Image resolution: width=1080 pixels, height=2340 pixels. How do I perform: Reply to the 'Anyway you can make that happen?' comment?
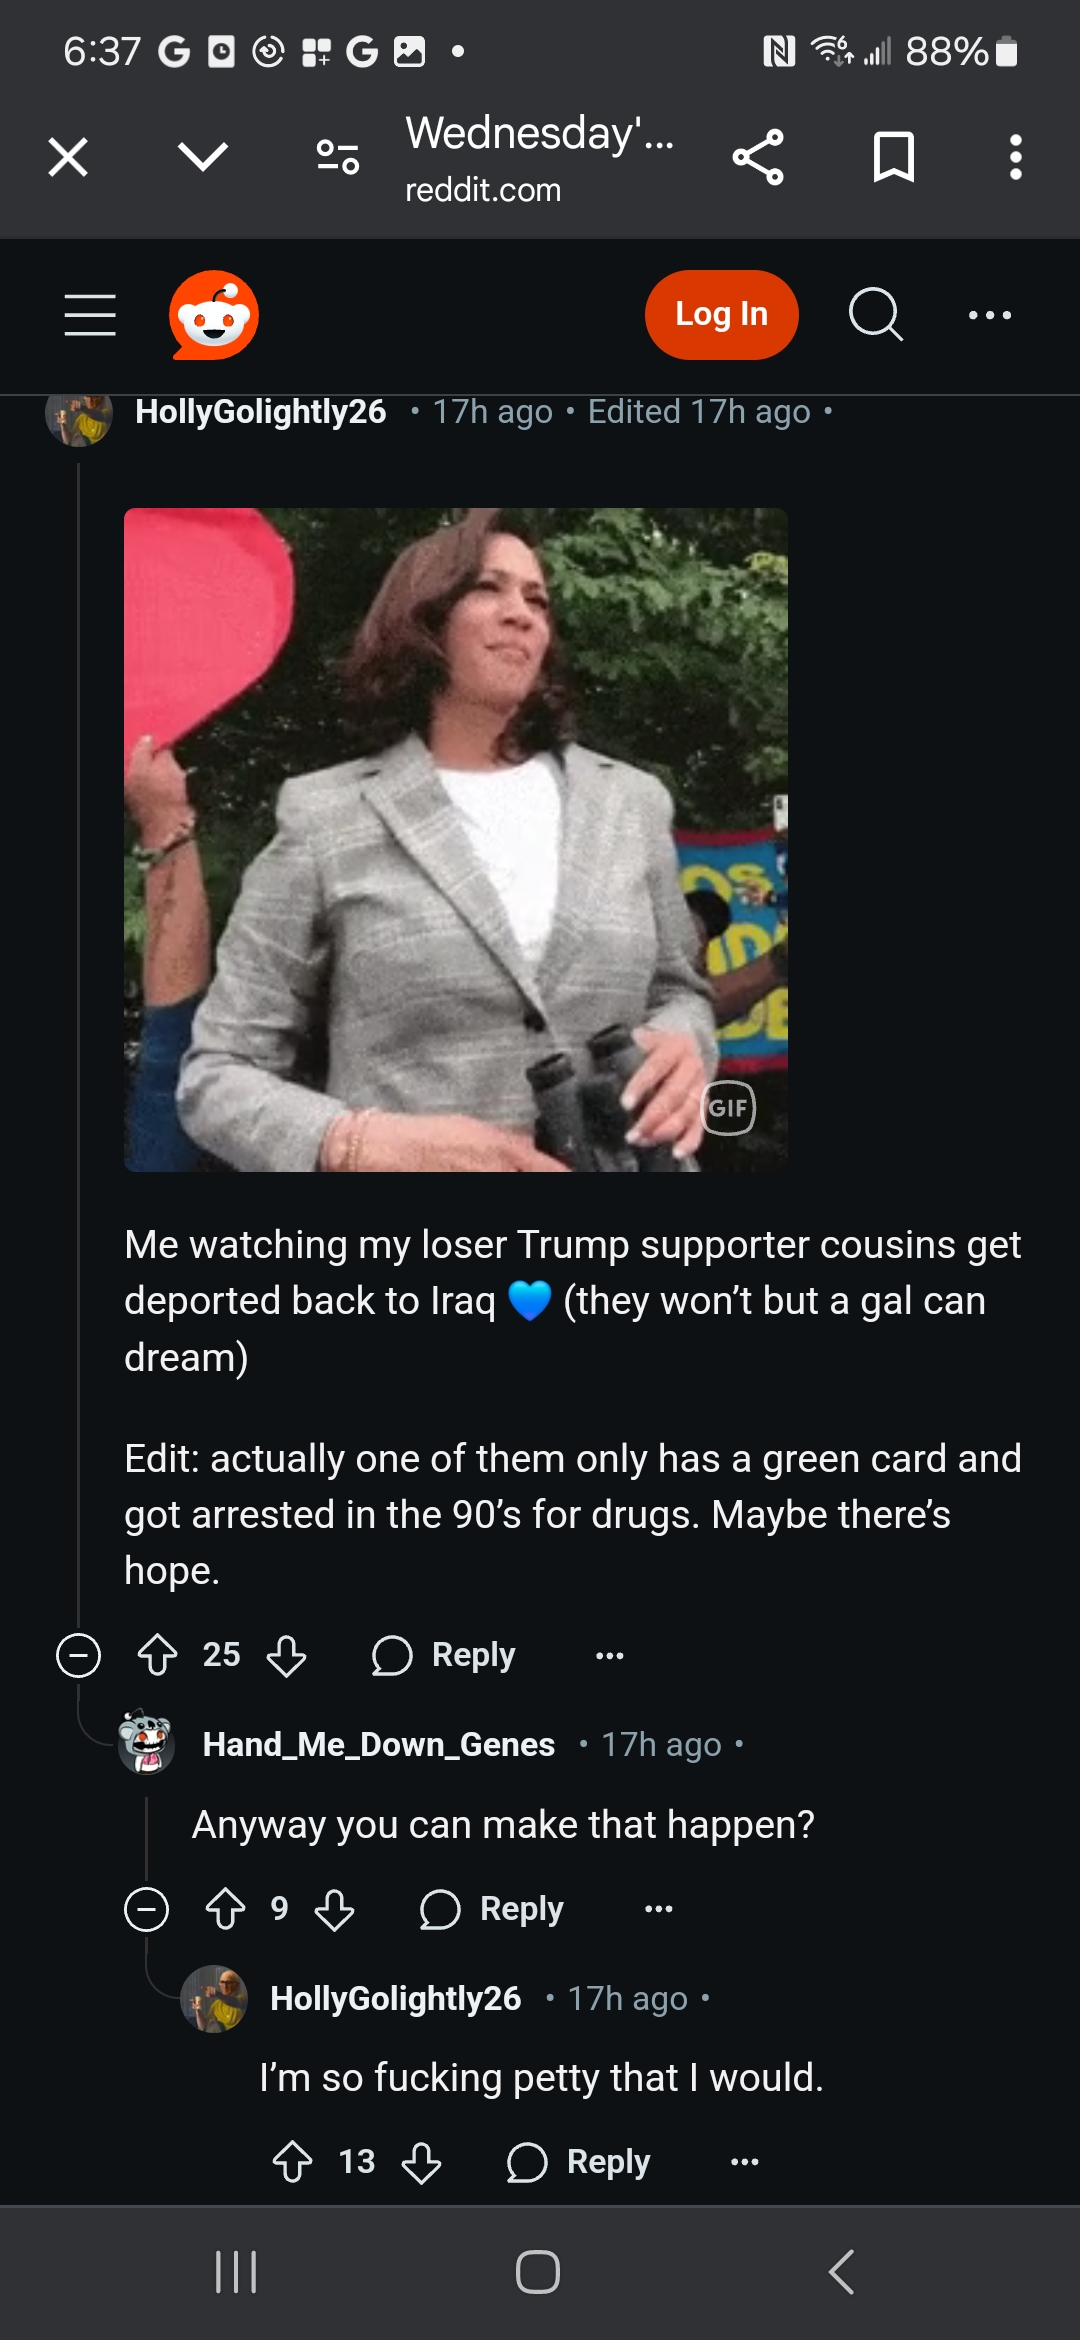[492, 1909]
